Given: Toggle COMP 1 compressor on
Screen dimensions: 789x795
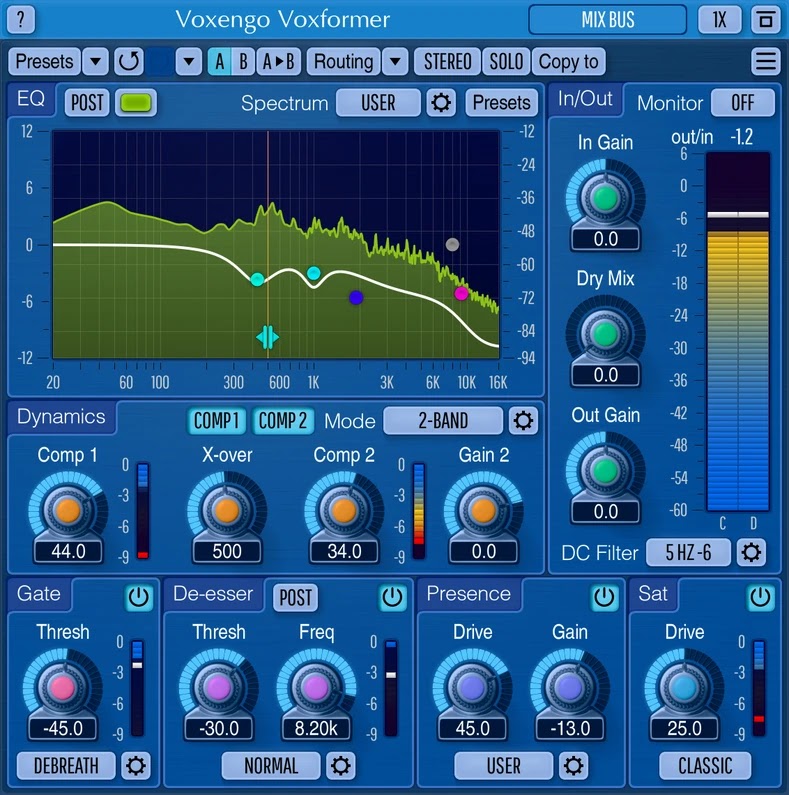Looking at the screenshot, I should (217, 420).
